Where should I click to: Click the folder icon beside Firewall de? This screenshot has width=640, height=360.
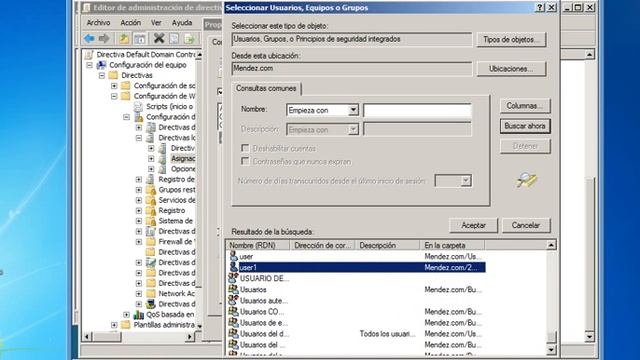point(151,242)
